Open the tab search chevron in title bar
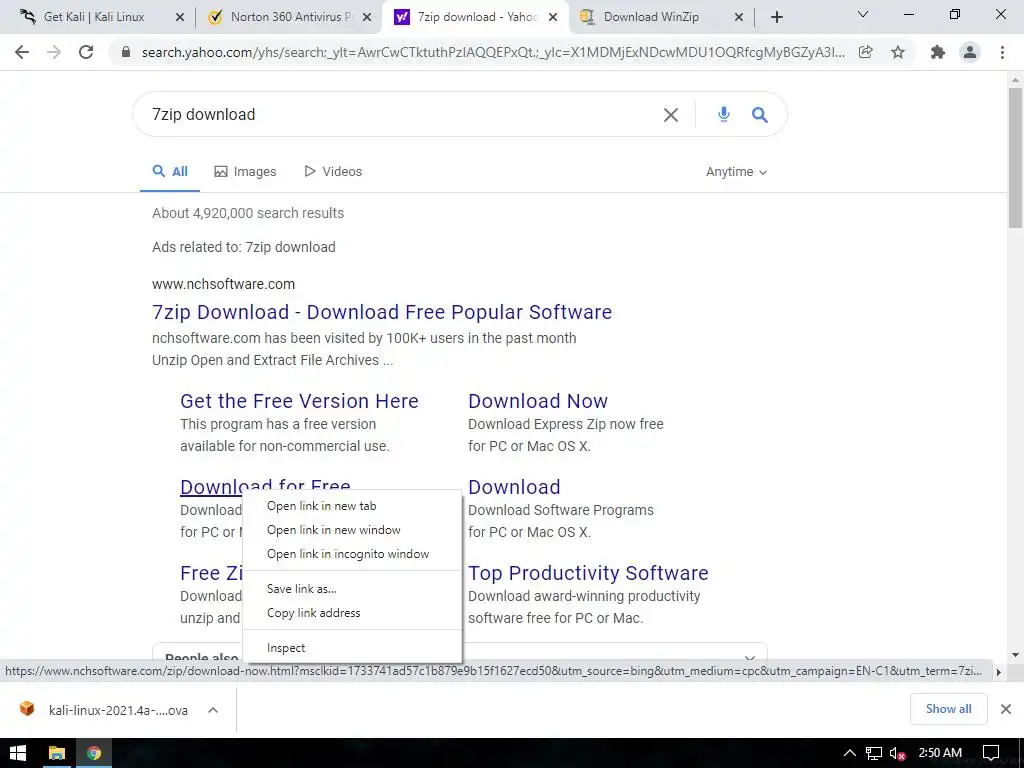The width and height of the screenshot is (1024, 768). pyautogui.click(x=863, y=14)
